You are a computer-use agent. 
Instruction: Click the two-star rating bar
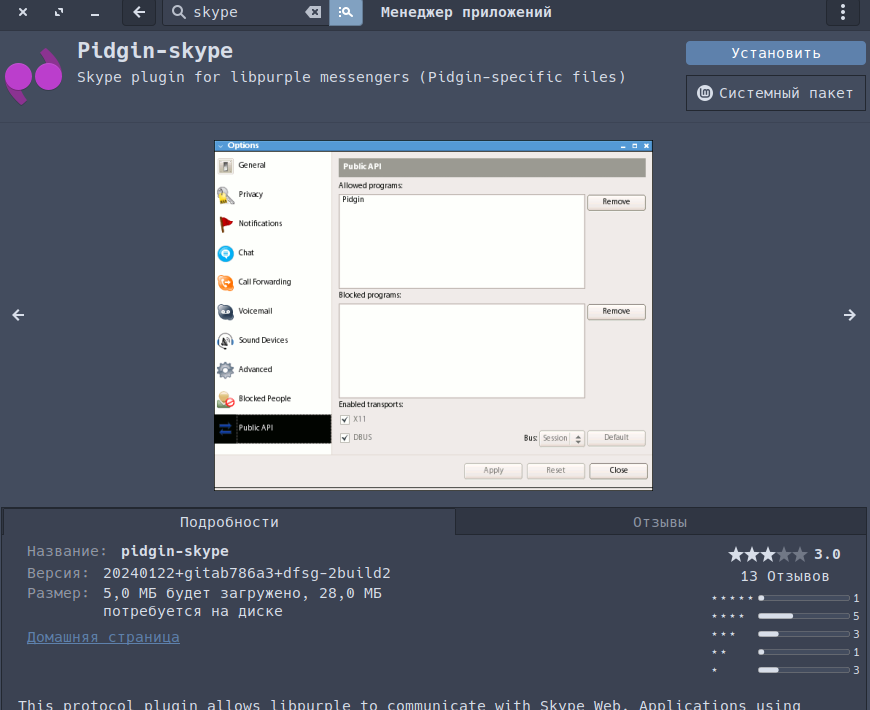coord(803,652)
